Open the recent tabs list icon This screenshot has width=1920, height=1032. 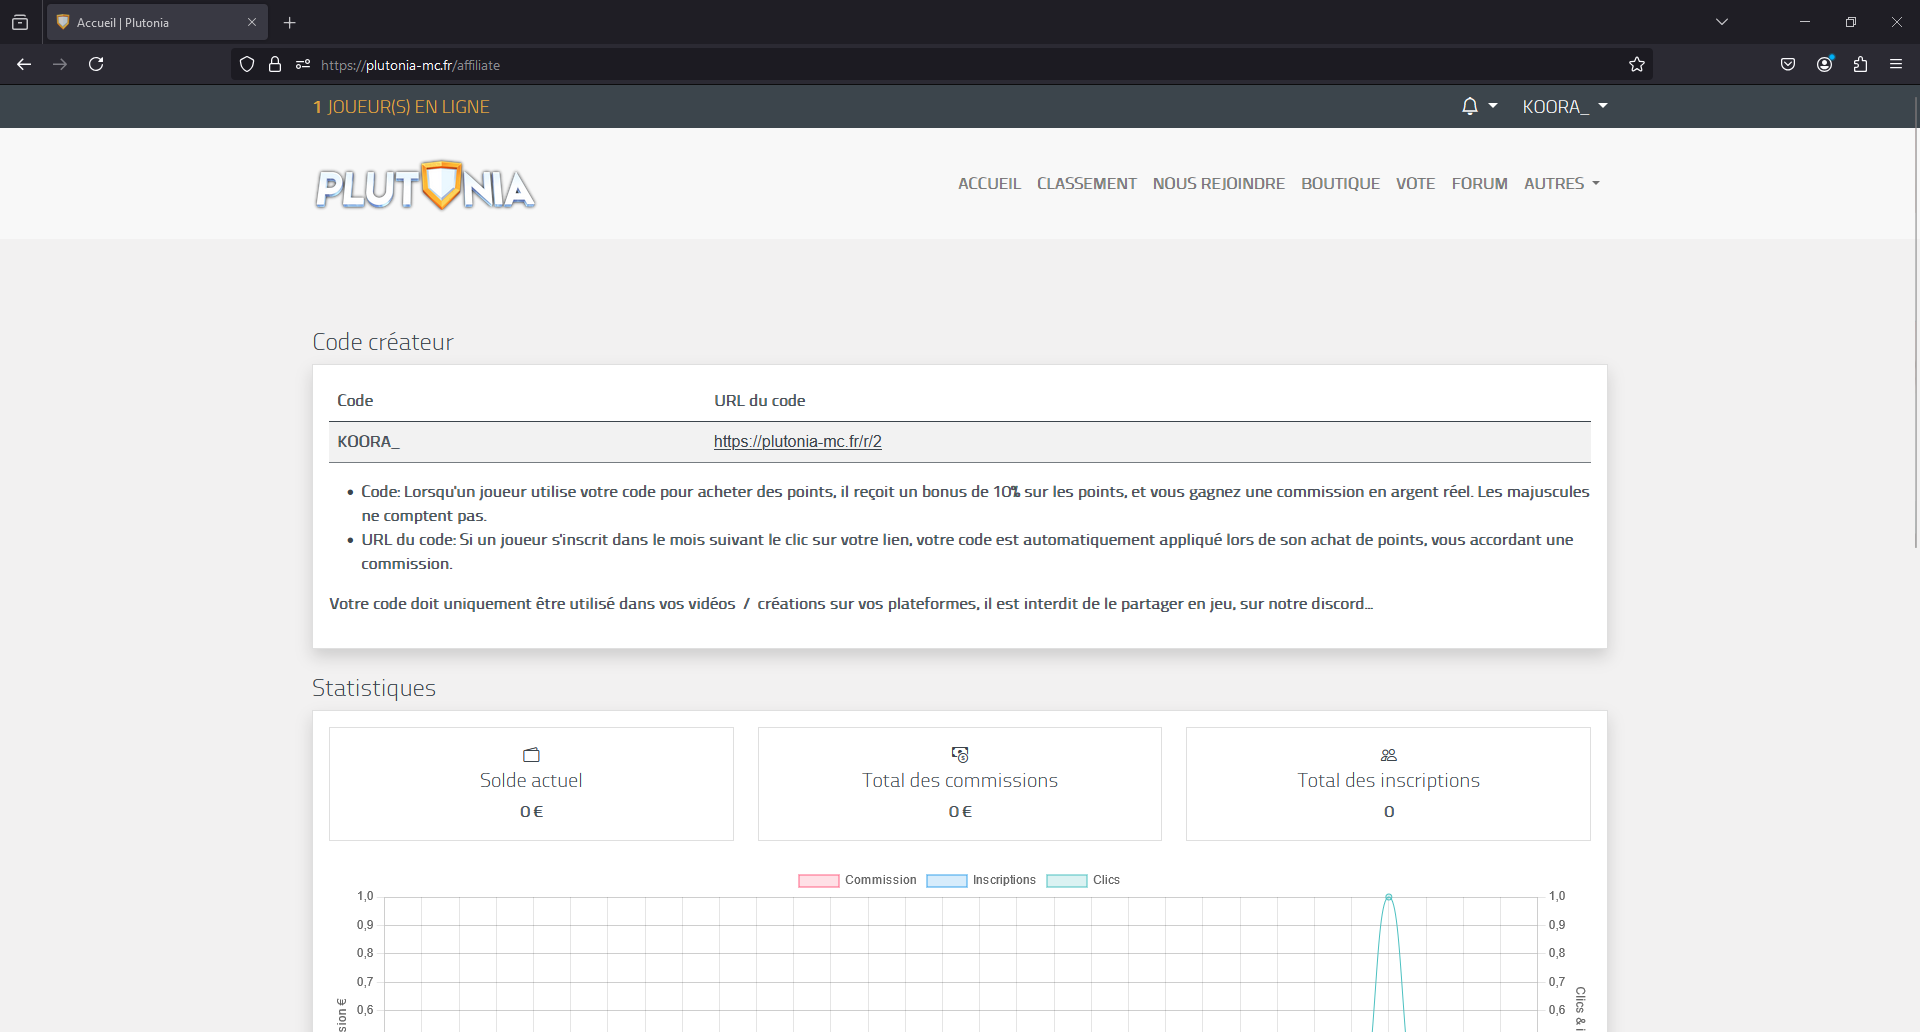click(x=20, y=22)
